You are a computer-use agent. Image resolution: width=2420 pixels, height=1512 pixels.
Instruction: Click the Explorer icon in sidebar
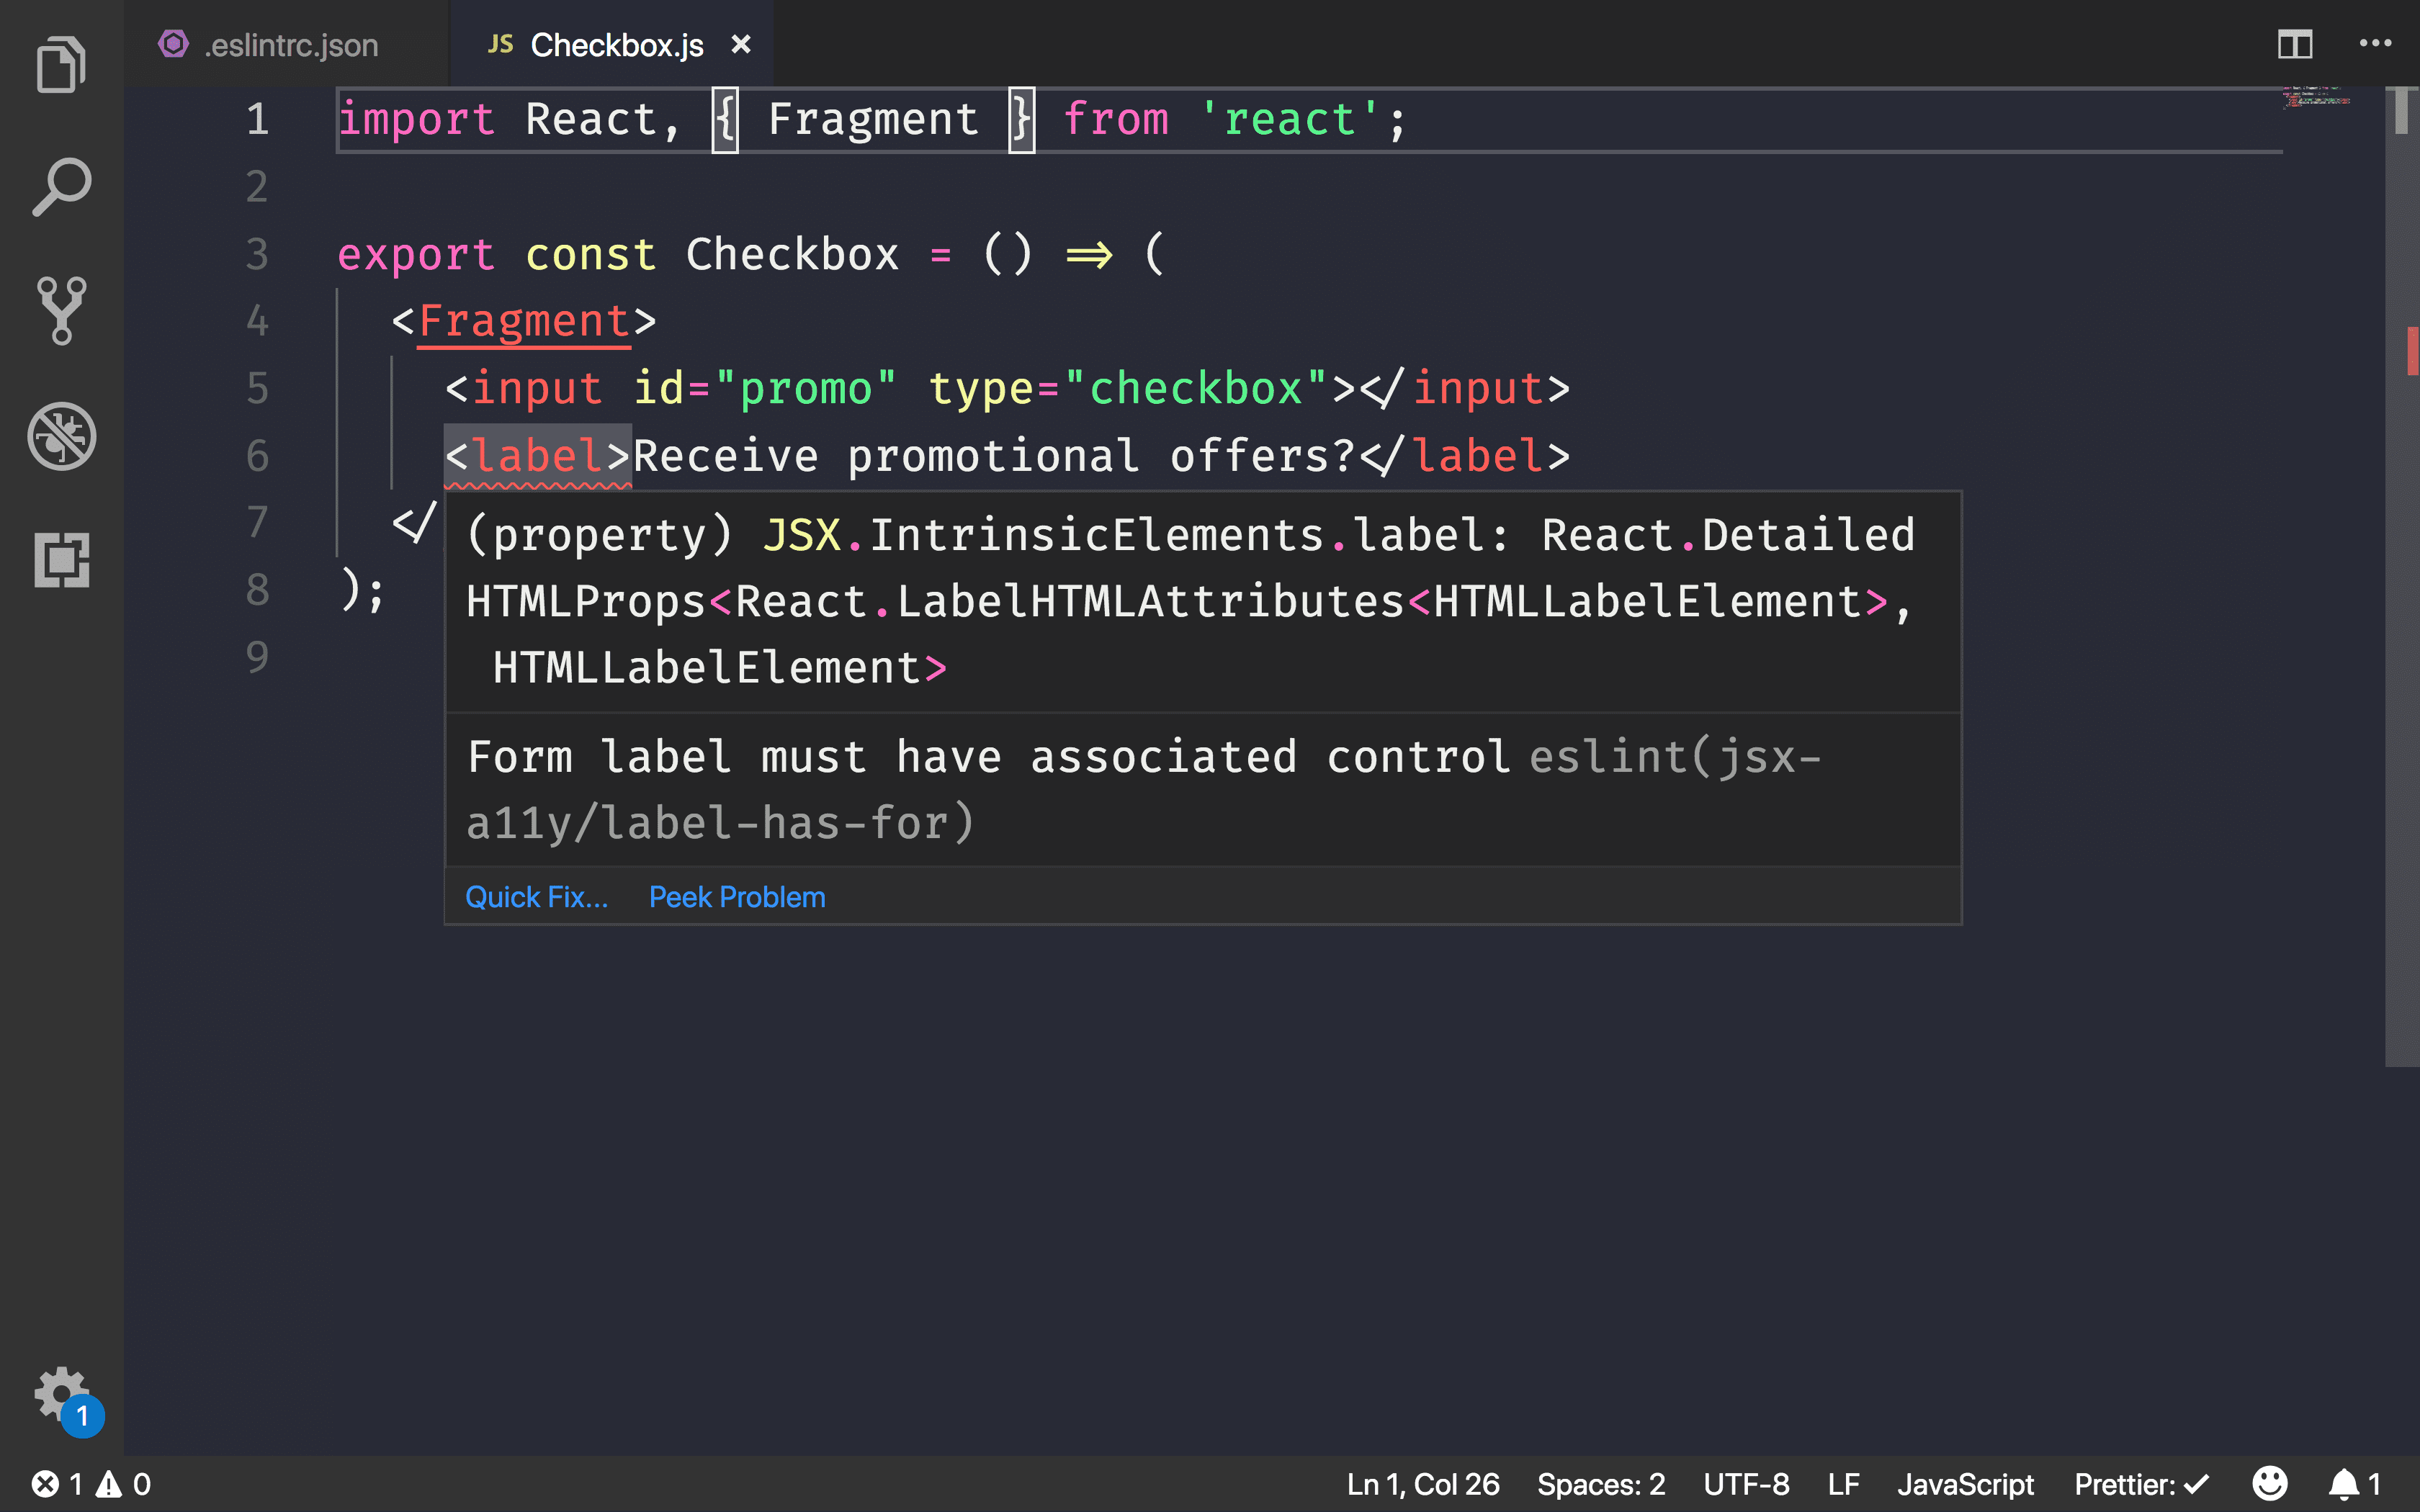point(61,65)
